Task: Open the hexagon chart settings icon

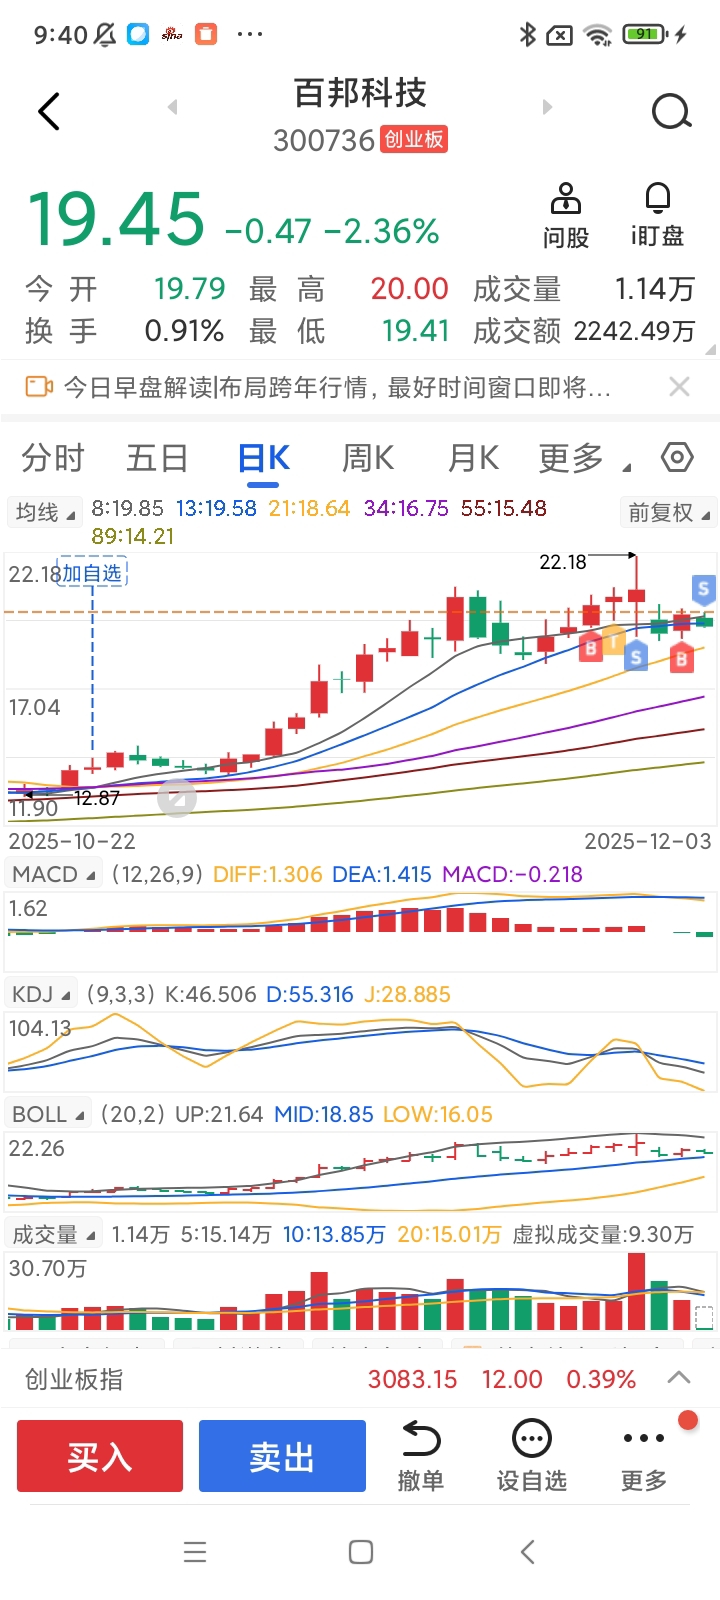Action: (677, 457)
